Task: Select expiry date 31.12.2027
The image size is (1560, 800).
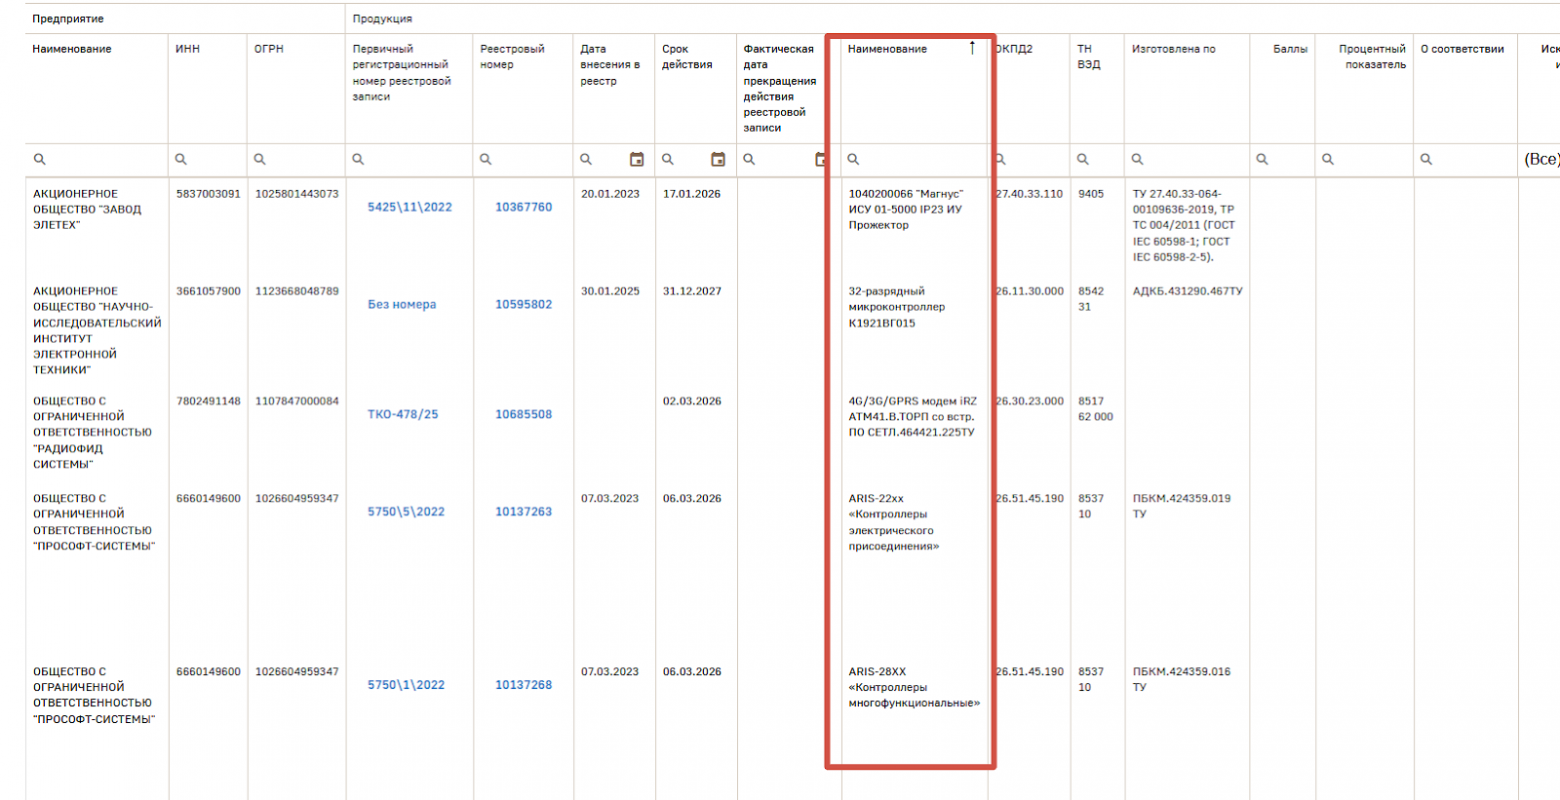Action: pyautogui.click(x=692, y=291)
